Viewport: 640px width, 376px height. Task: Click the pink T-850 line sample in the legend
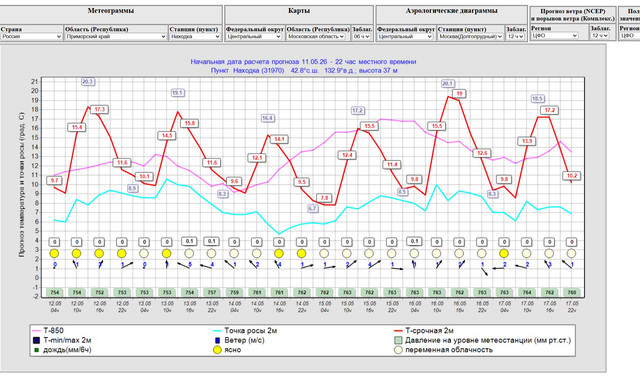[x=37, y=331]
